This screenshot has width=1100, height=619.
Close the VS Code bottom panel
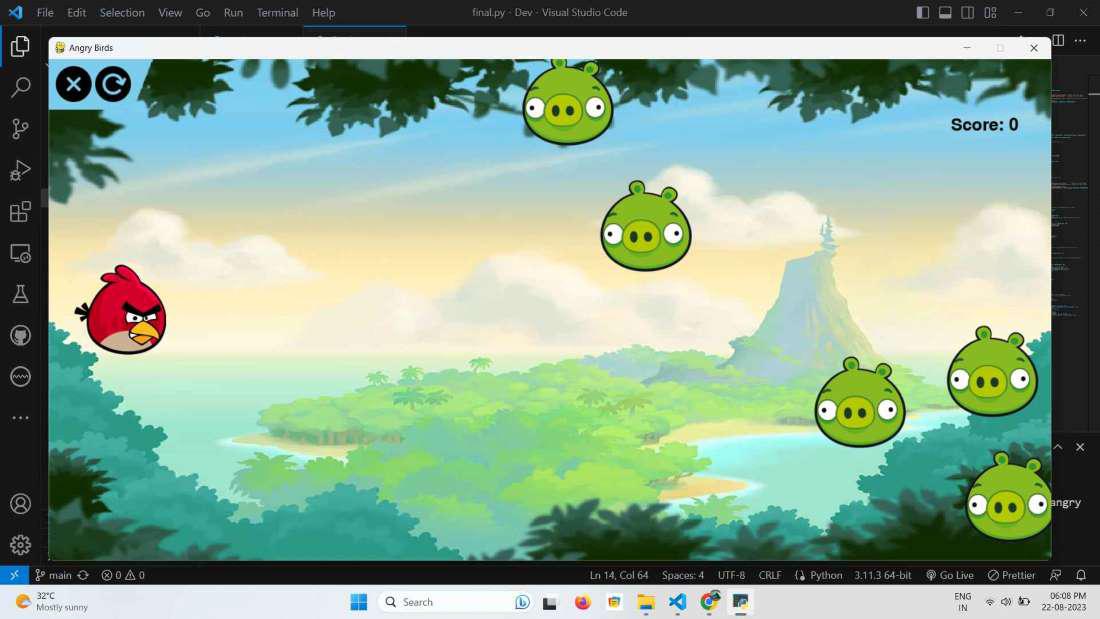point(1080,447)
